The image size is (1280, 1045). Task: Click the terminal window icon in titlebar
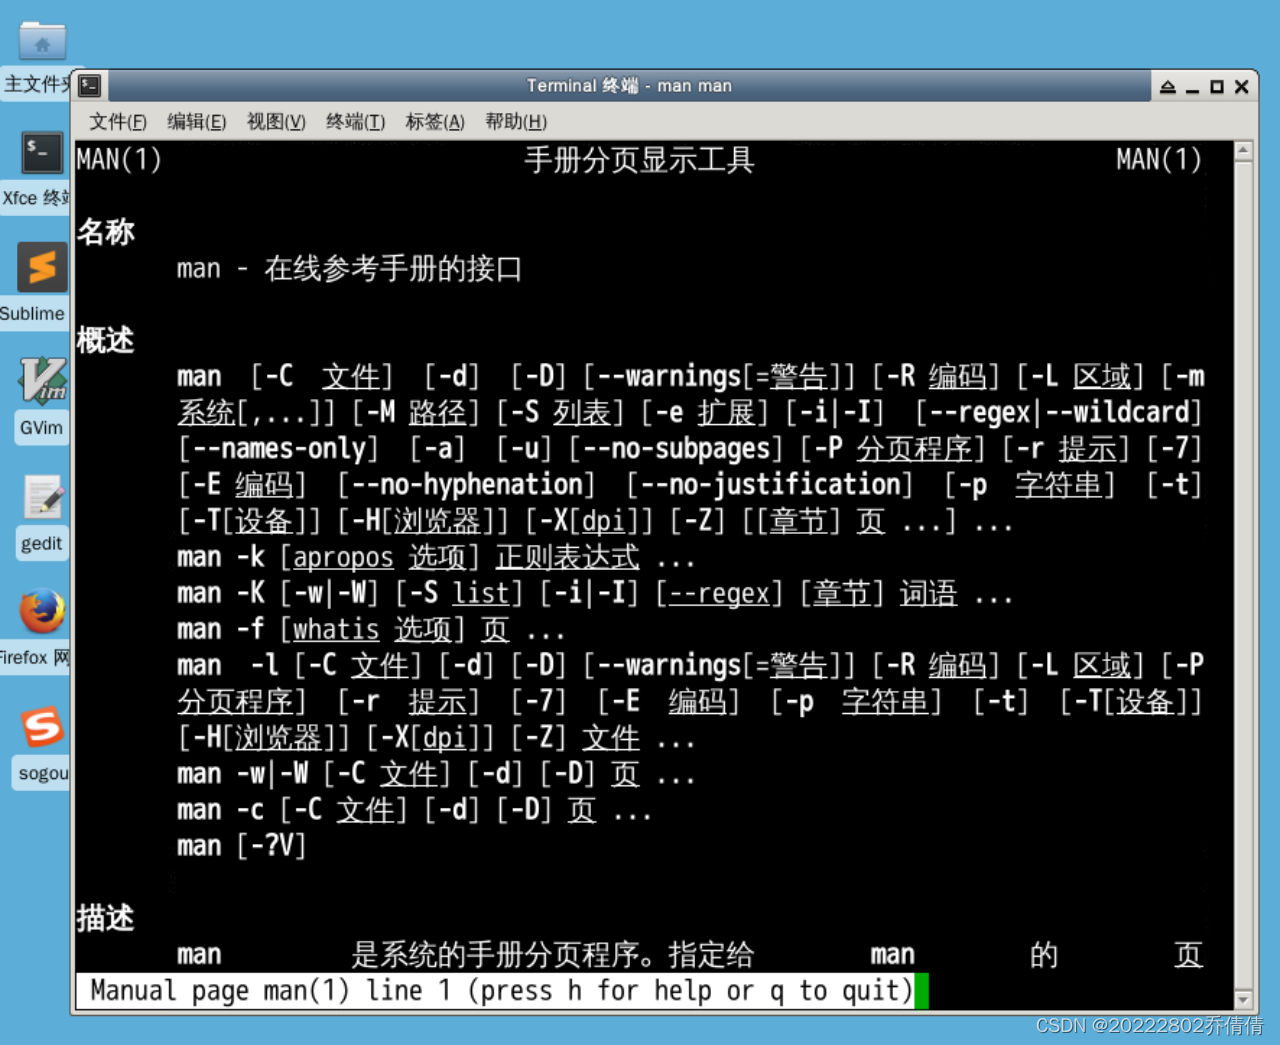[89, 86]
